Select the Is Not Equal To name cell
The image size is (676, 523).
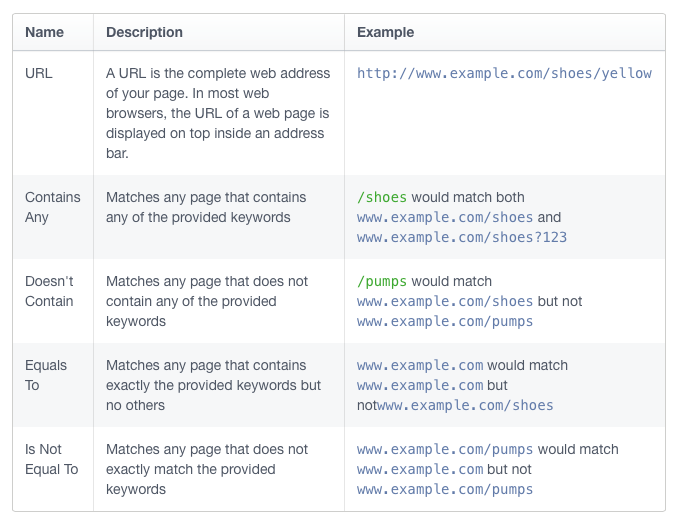(x=52, y=460)
